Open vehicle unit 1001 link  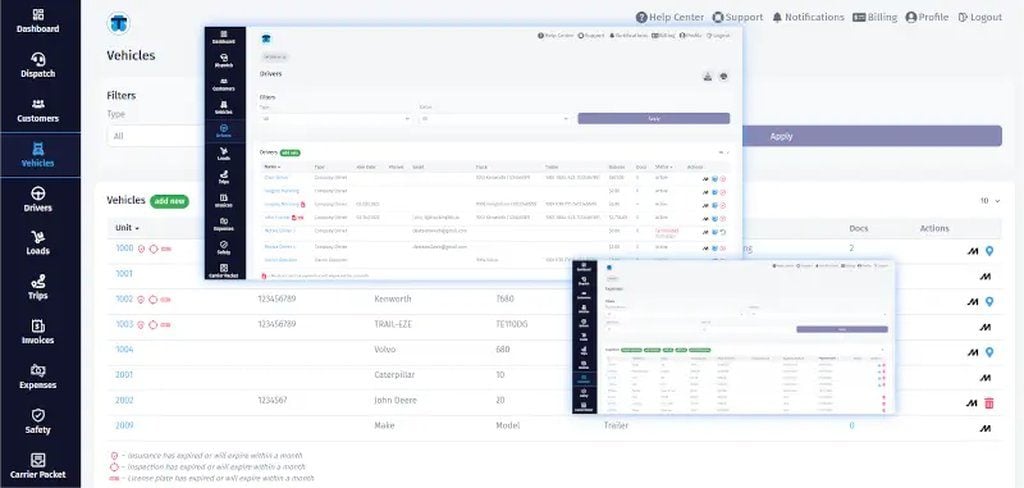coord(124,274)
